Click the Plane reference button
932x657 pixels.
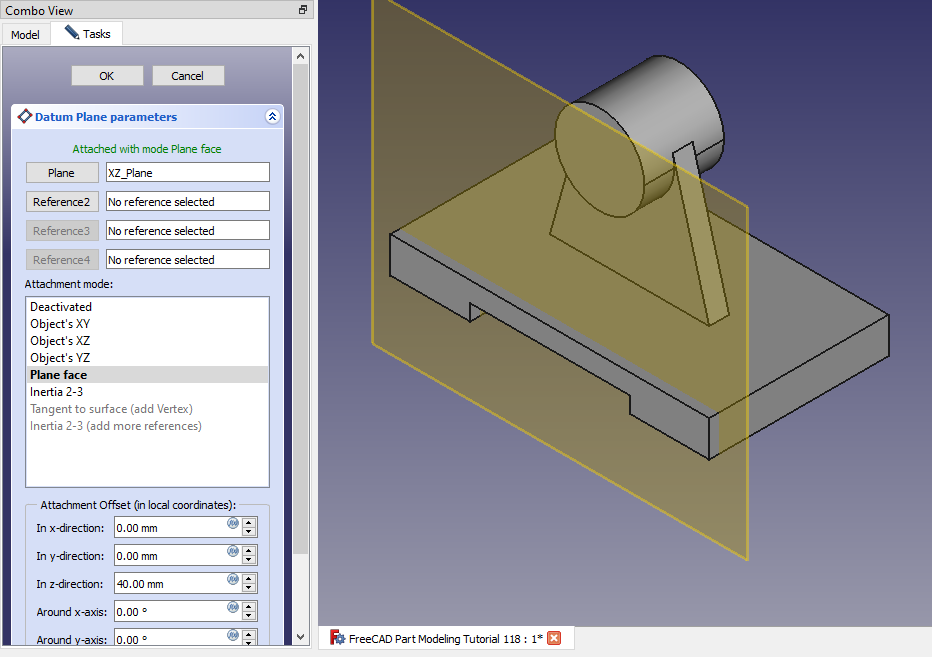pyautogui.click(x=62, y=173)
